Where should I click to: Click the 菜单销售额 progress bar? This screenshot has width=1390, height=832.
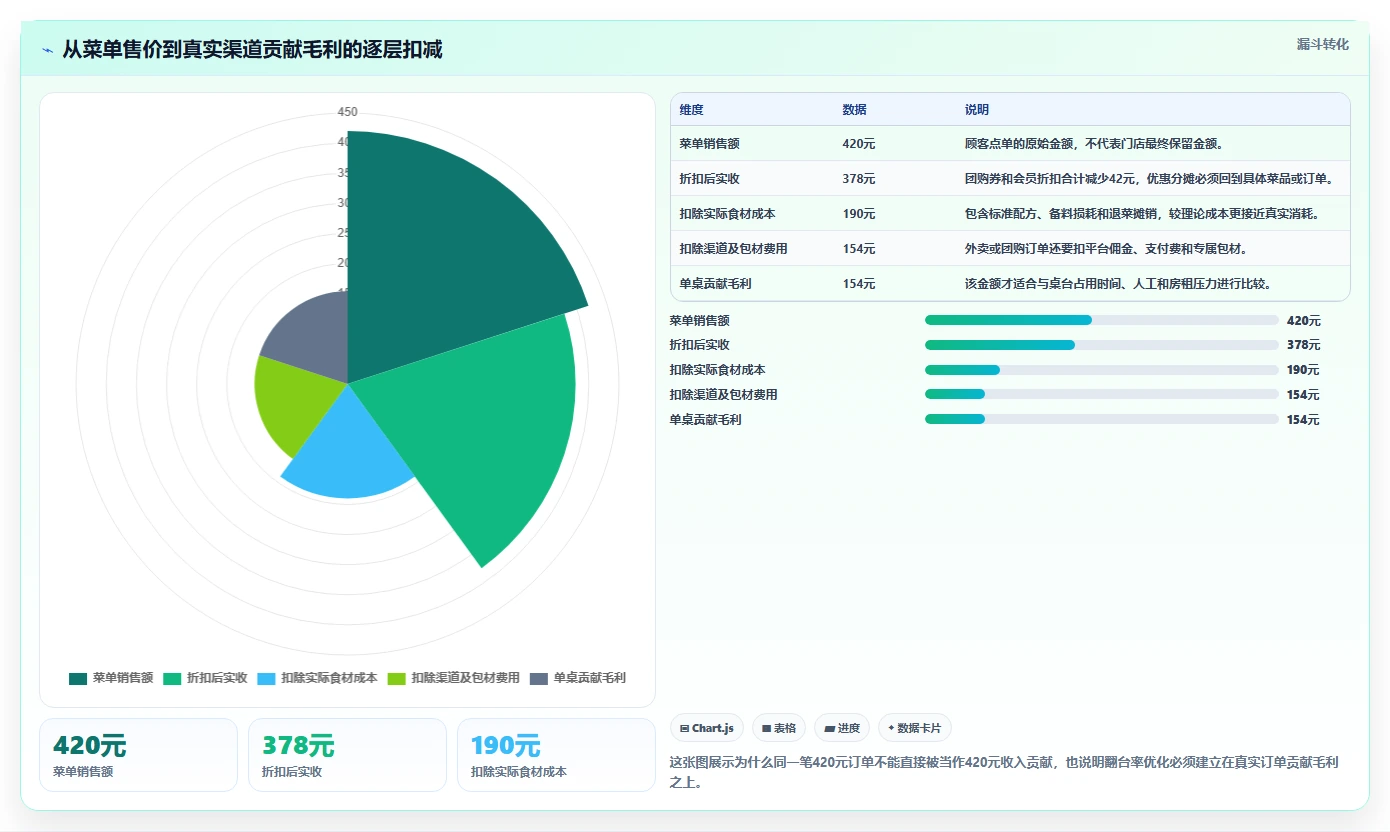click(1101, 320)
